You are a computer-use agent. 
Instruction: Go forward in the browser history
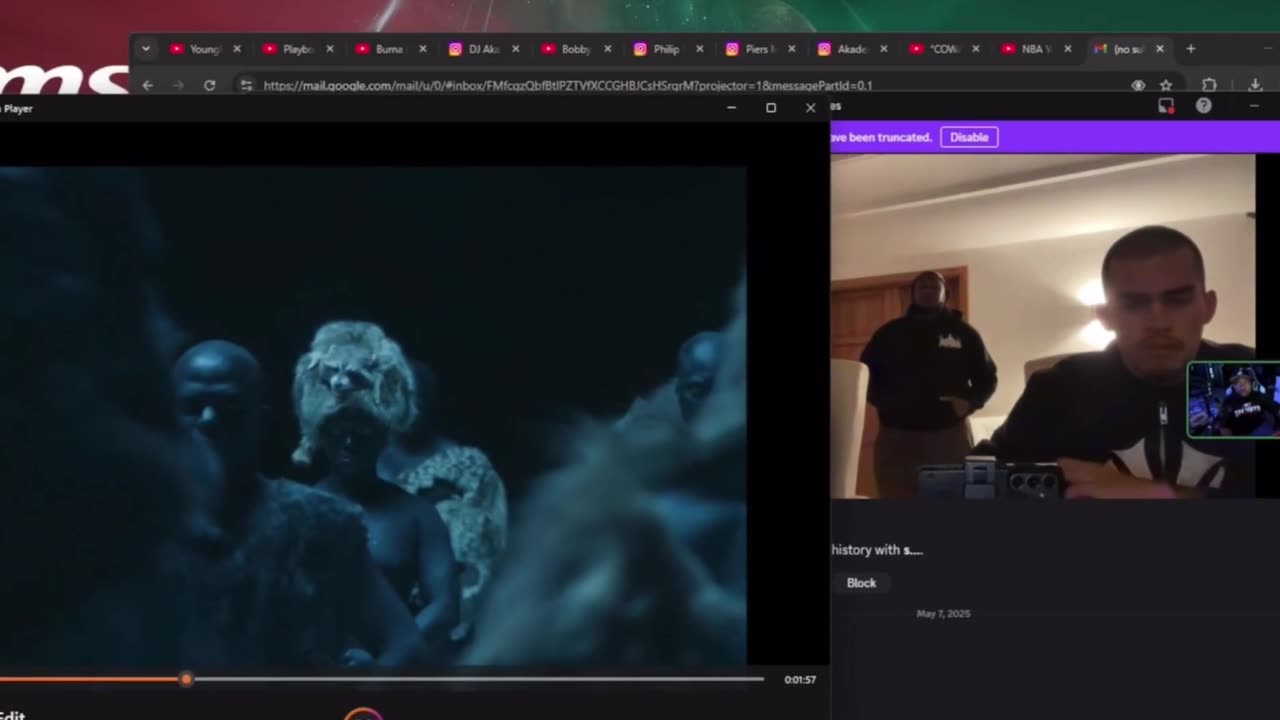pyautogui.click(x=179, y=86)
